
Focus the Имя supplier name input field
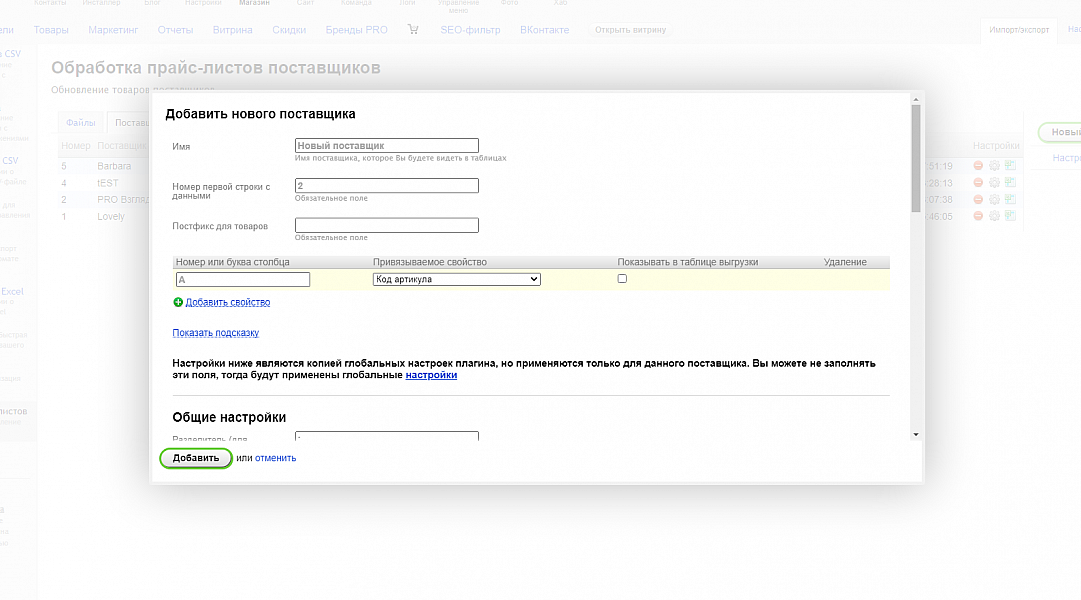[386, 146]
